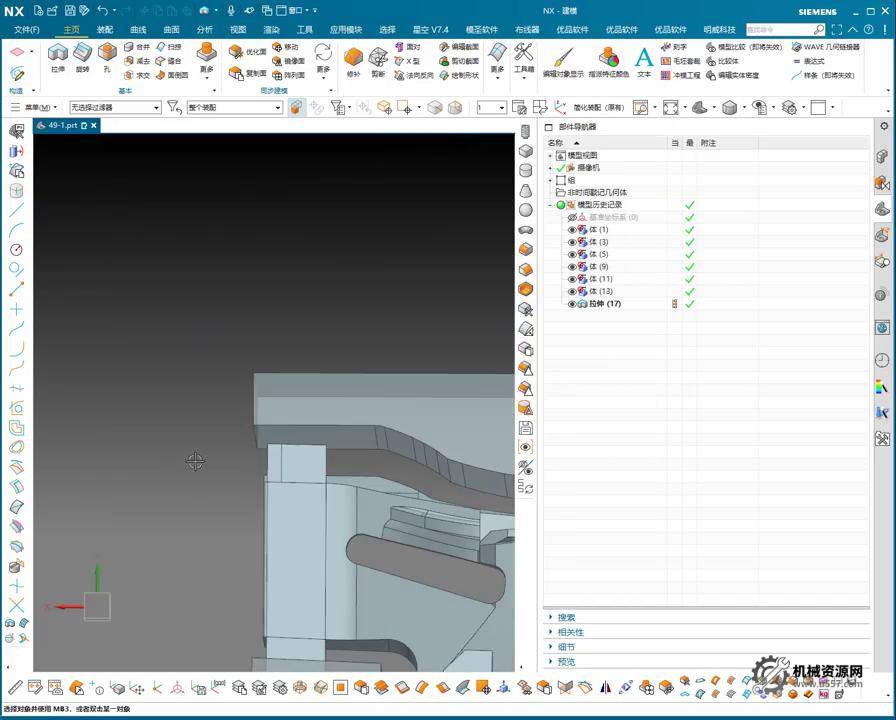Expand the 模型视图 tree node
The width and height of the screenshot is (896, 720).
point(550,156)
